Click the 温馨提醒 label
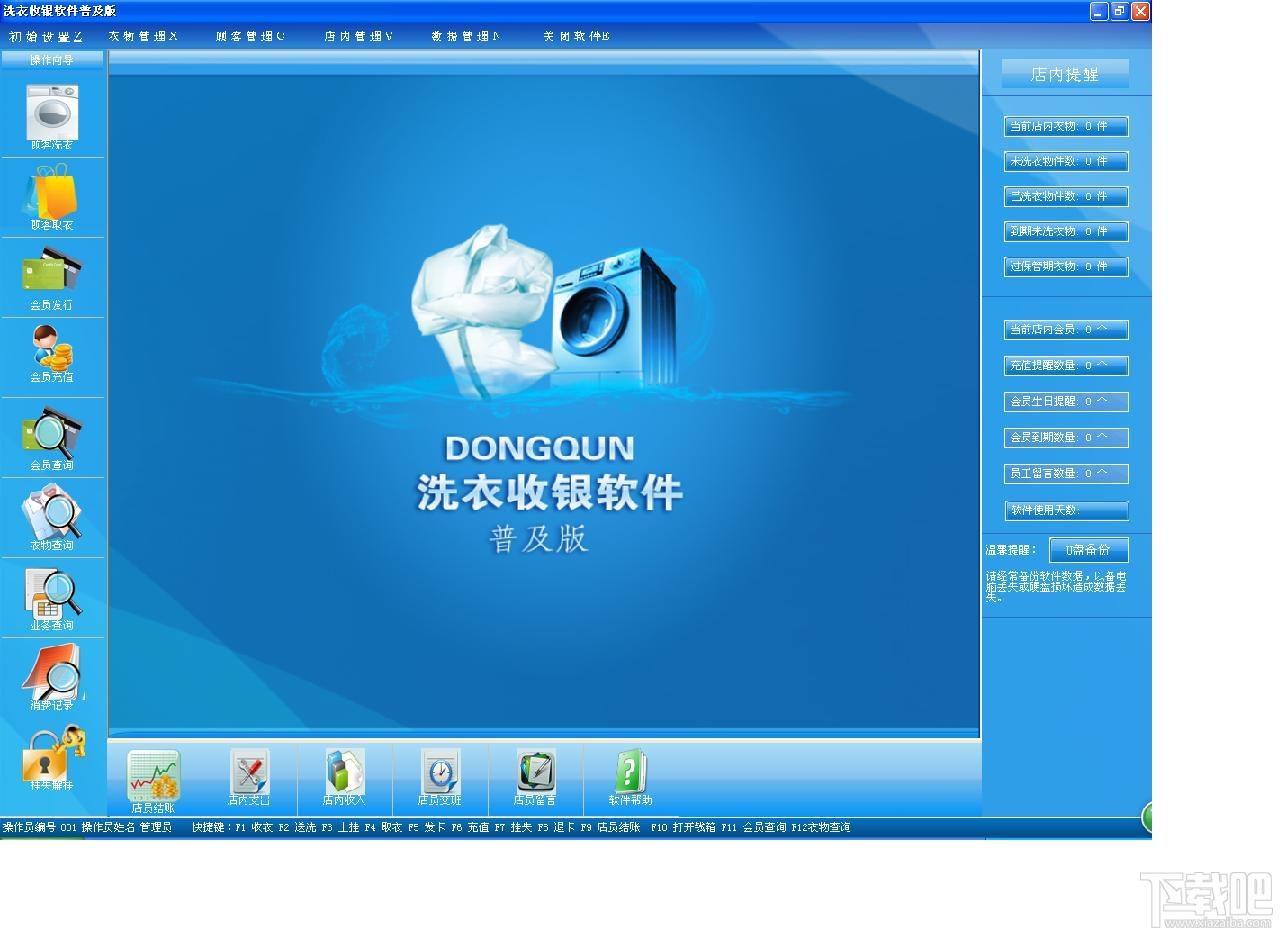 tap(1013, 550)
